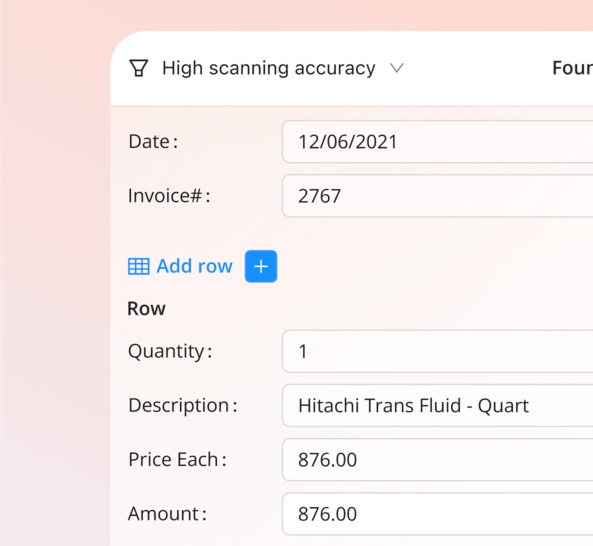The image size is (593, 546).
Task: Select the Quantity input field
Action: 438,351
